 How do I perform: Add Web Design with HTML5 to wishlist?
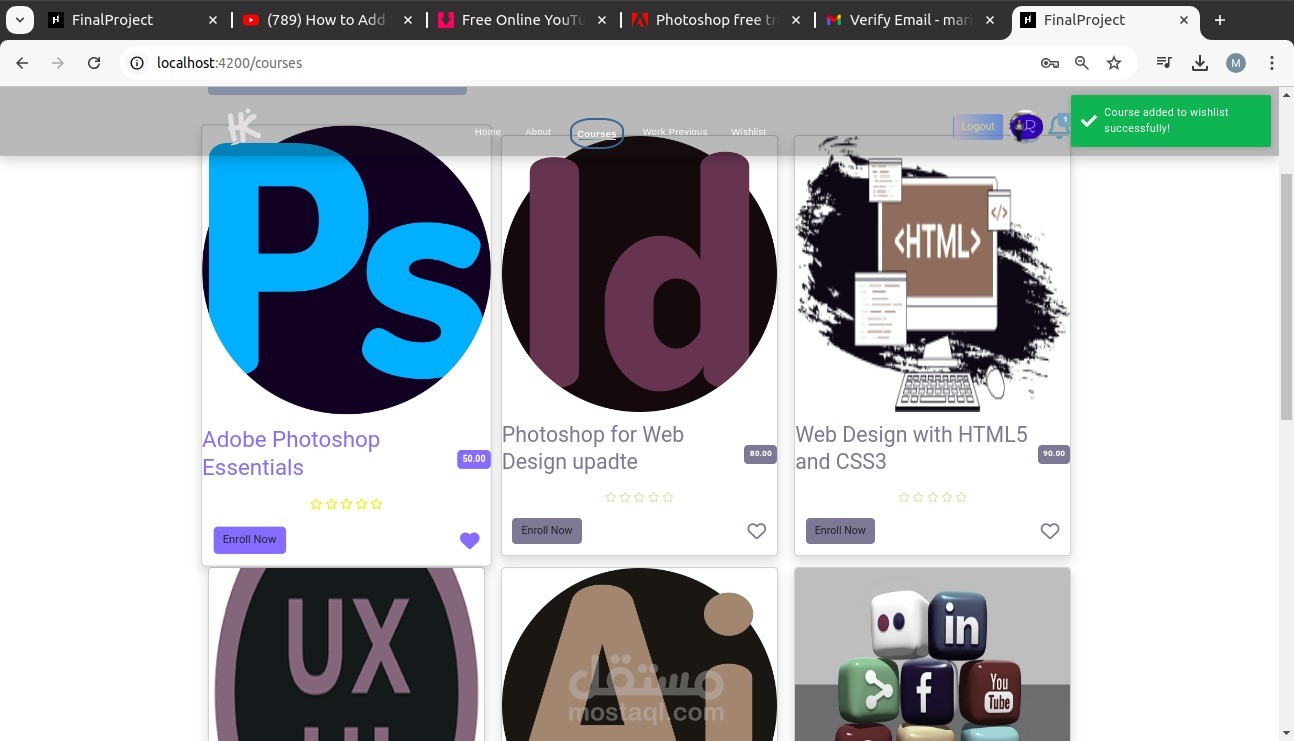point(1050,531)
